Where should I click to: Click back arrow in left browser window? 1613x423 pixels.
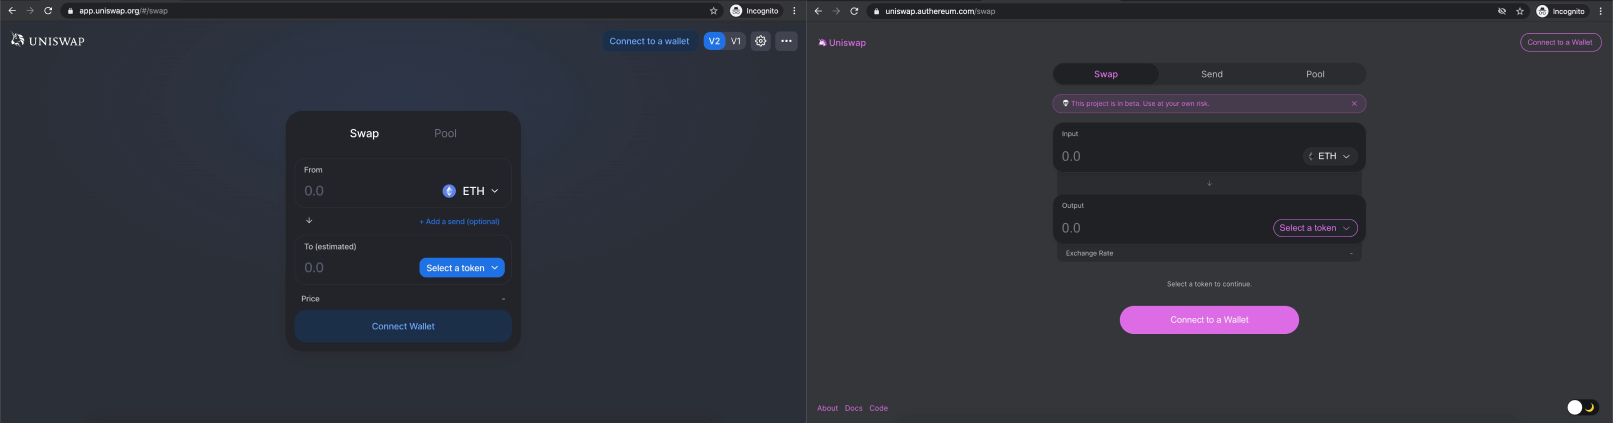pyautogui.click(x=12, y=11)
